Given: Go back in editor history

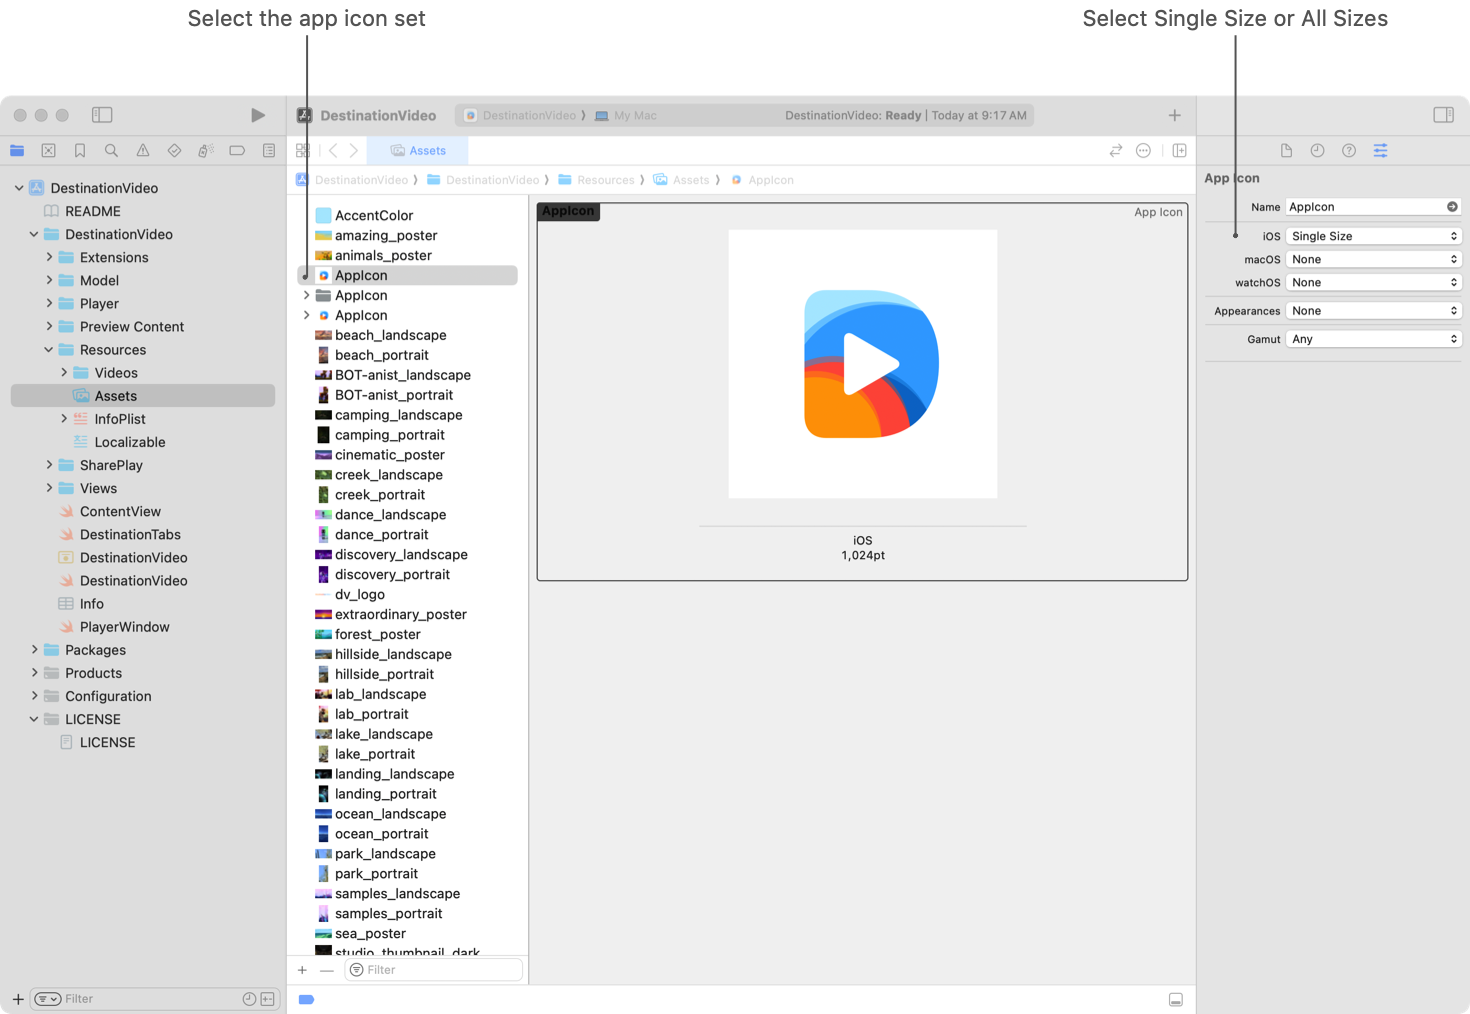Looking at the screenshot, I should pyautogui.click(x=333, y=151).
